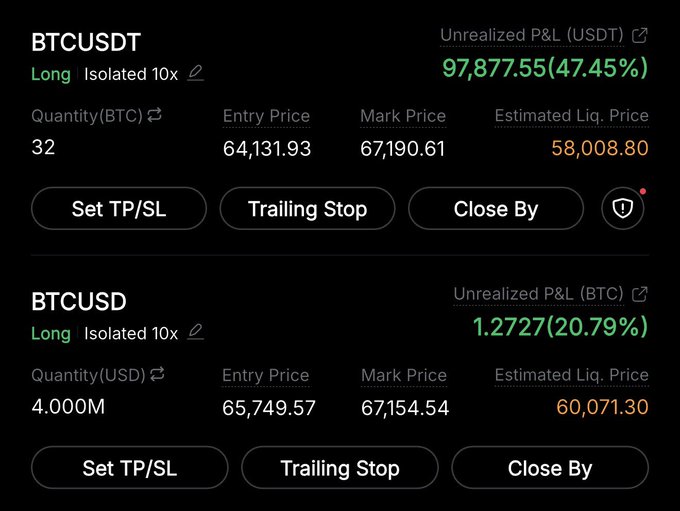Click BTCUSDT Estimated Liq. Price label

pos(571,116)
